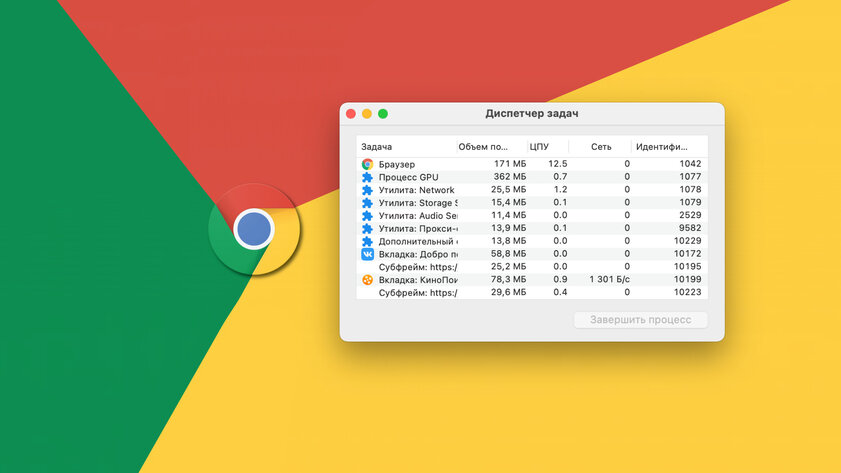Image resolution: width=841 pixels, height=473 pixels.
Task: Click the puzzle icon of Процесс GPU
Action: [x=367, y=177]
